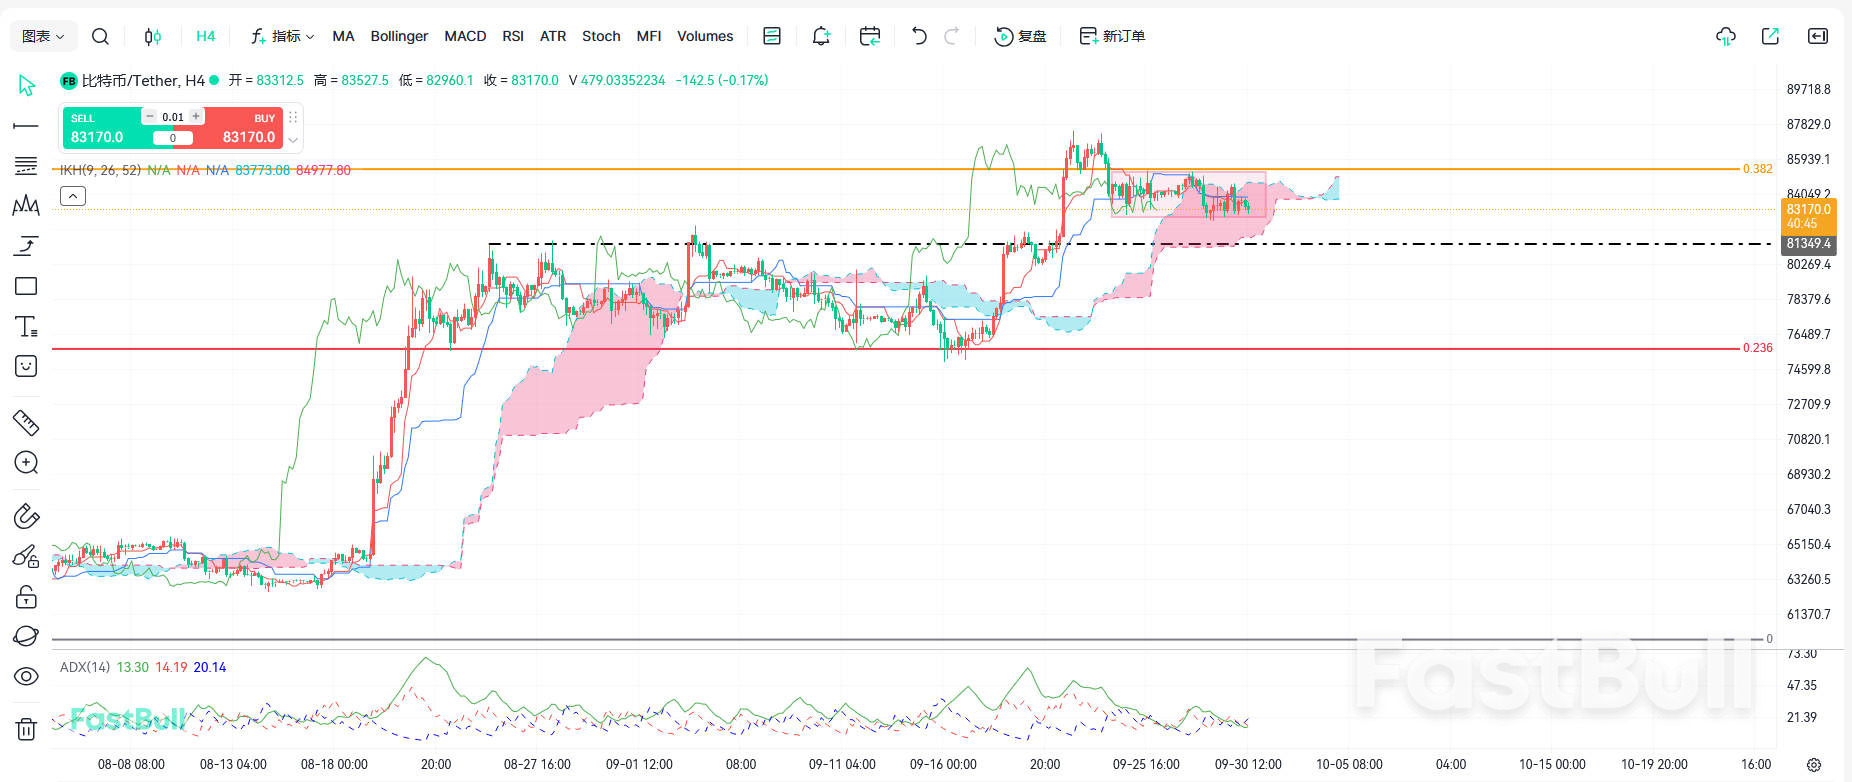1852x782 pixels.
Task: Select the arrow cursor tool
Action: click(26, 85)
